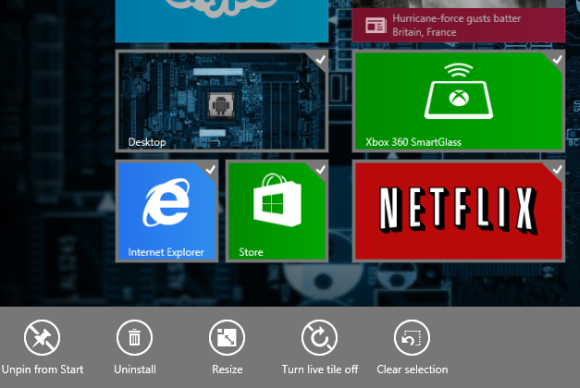Uncheck the Desktop tile checkmark
The width and height of the screenshot is (580, 388).
point(320,59)
